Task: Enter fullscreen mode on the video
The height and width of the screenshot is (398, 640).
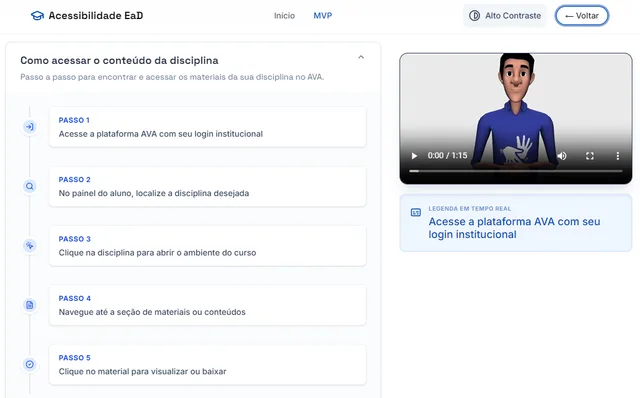Action: click(x=590, y=156)
